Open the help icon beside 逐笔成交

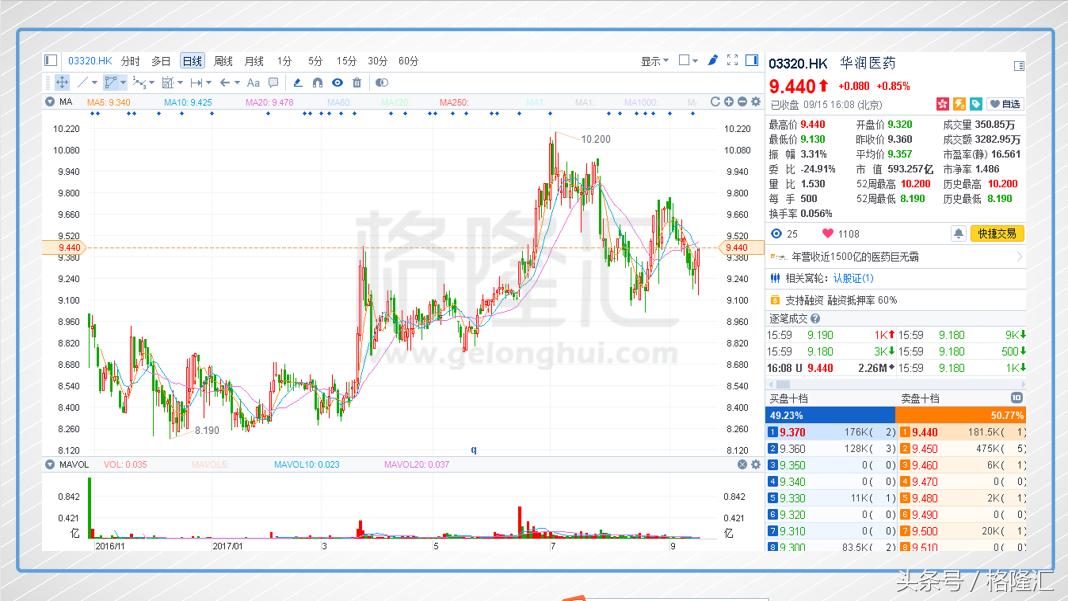pos(815,318)
